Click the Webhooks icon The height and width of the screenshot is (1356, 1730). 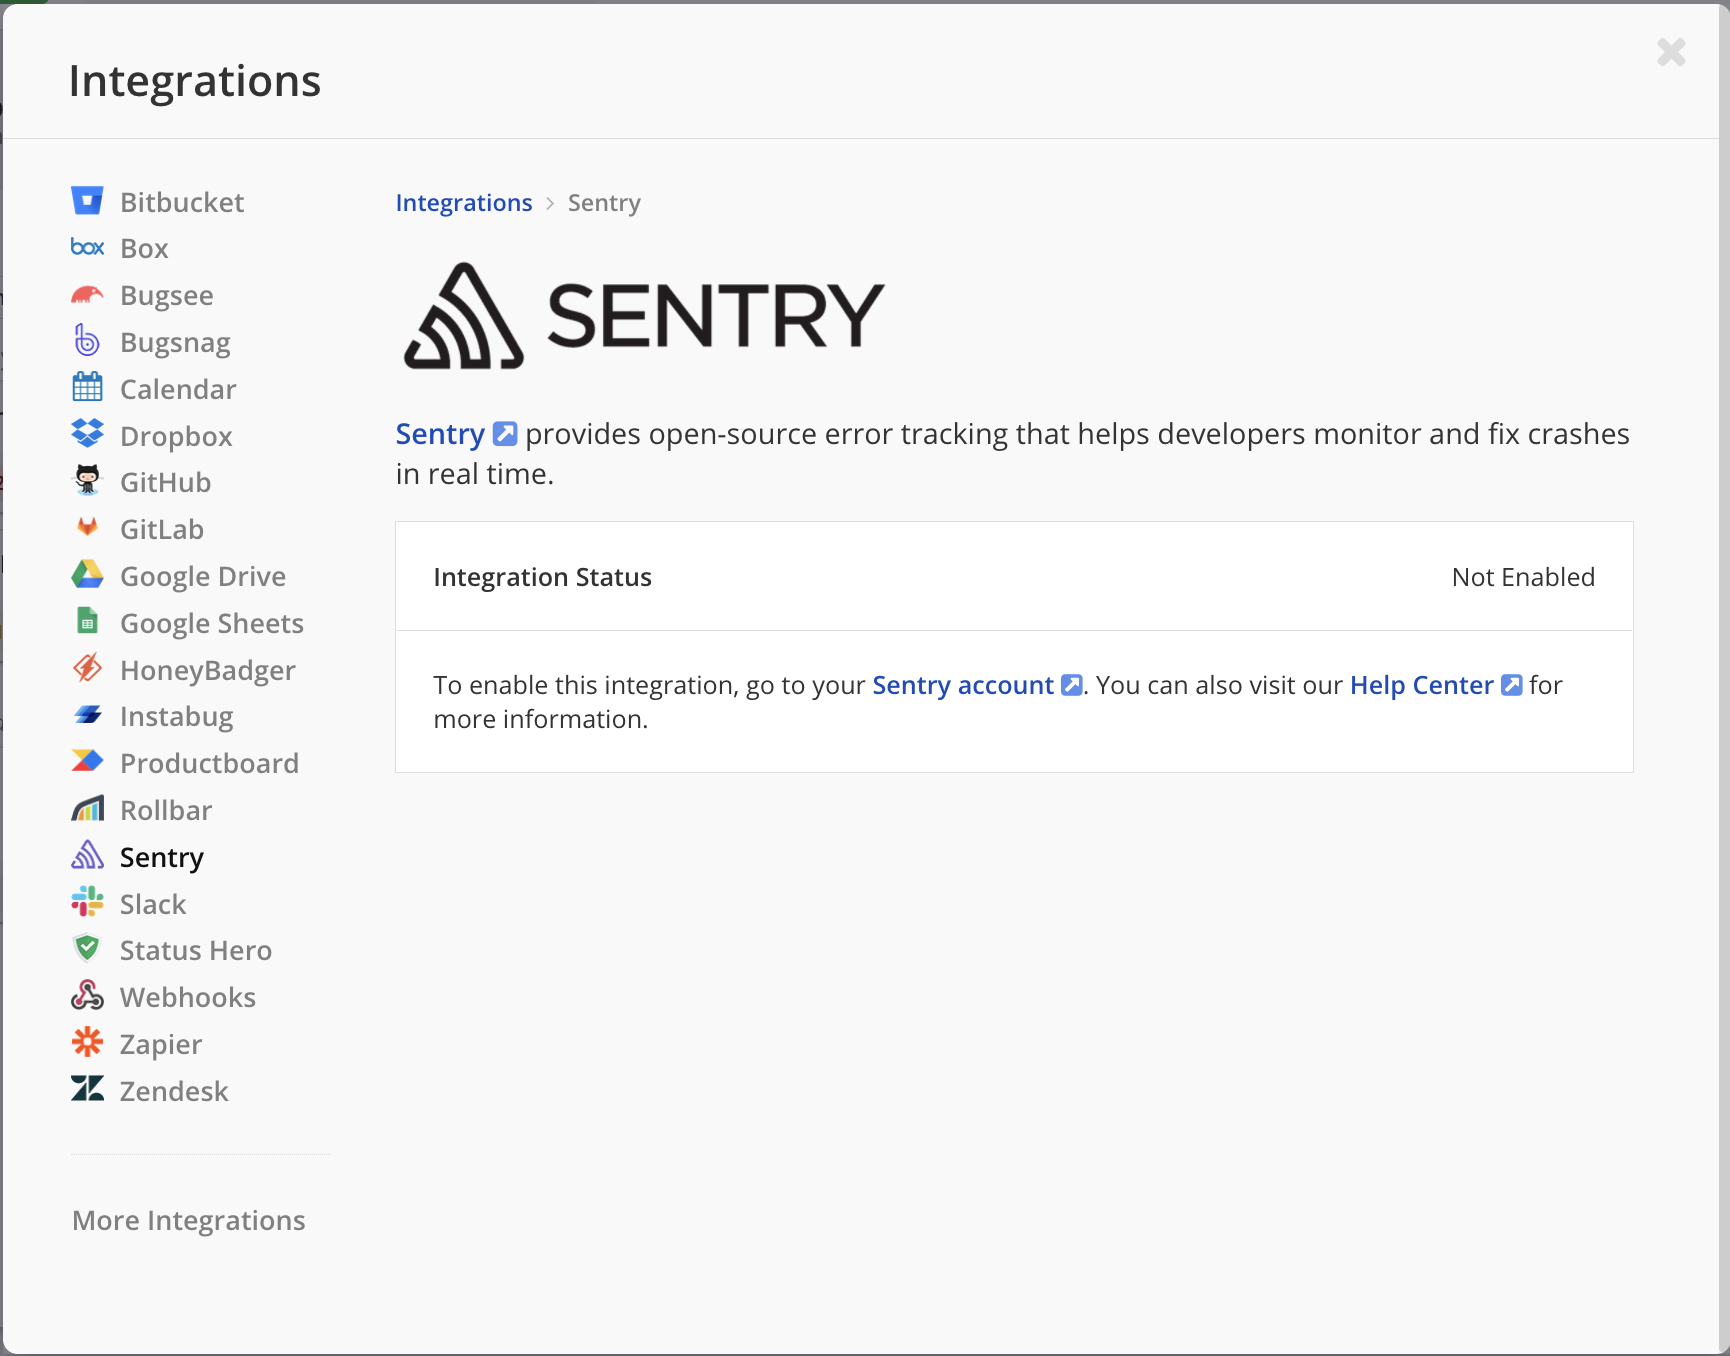click(87, 995)
